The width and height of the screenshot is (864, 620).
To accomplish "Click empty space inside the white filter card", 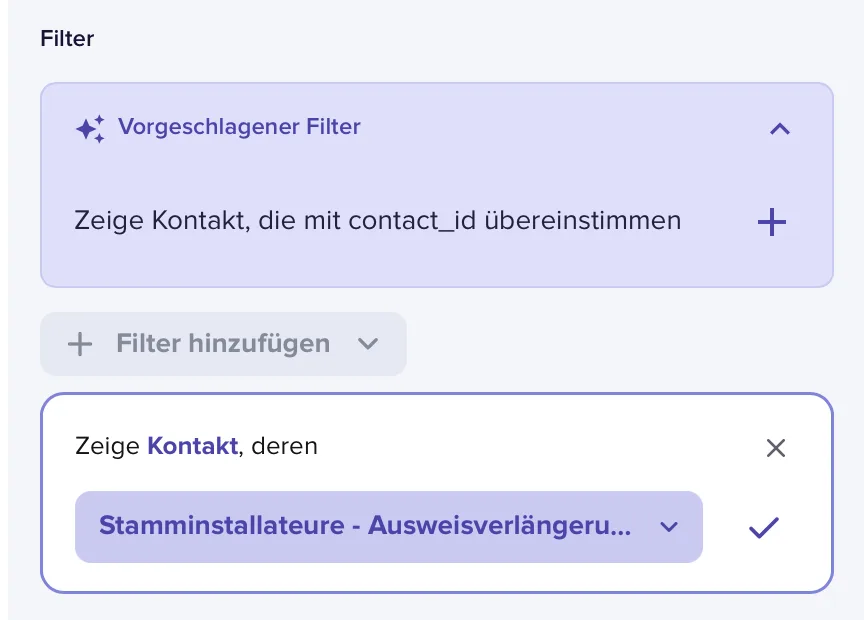I will click(x=496, y=448).
